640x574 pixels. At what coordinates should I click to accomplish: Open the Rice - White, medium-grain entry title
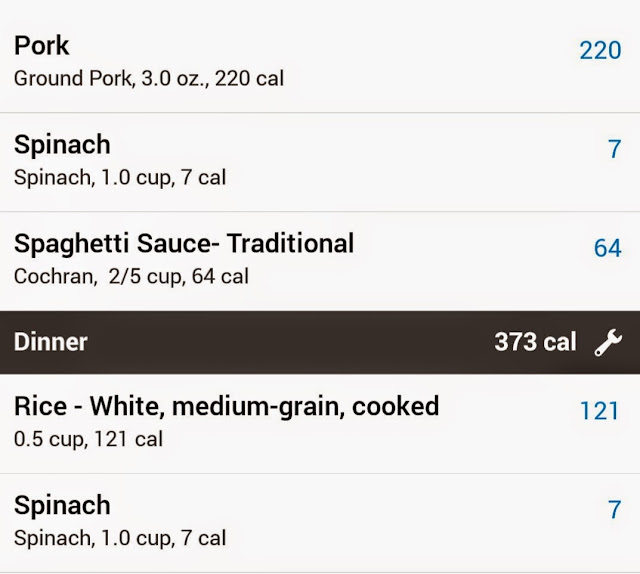226,406
